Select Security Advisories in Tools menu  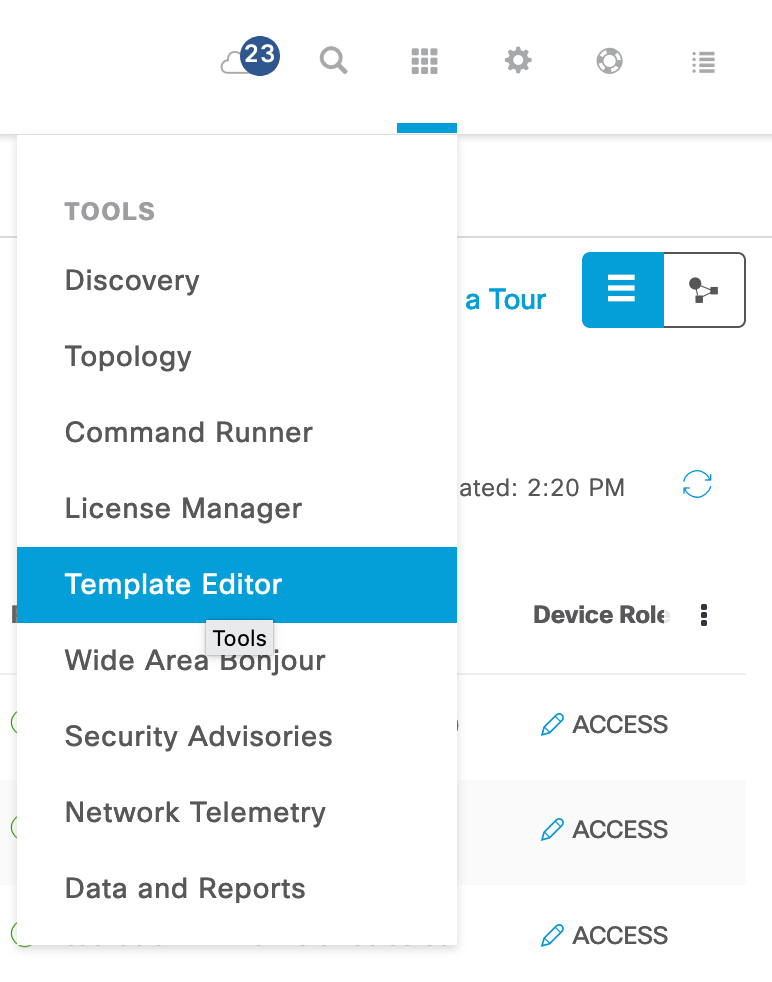point(237,736)
